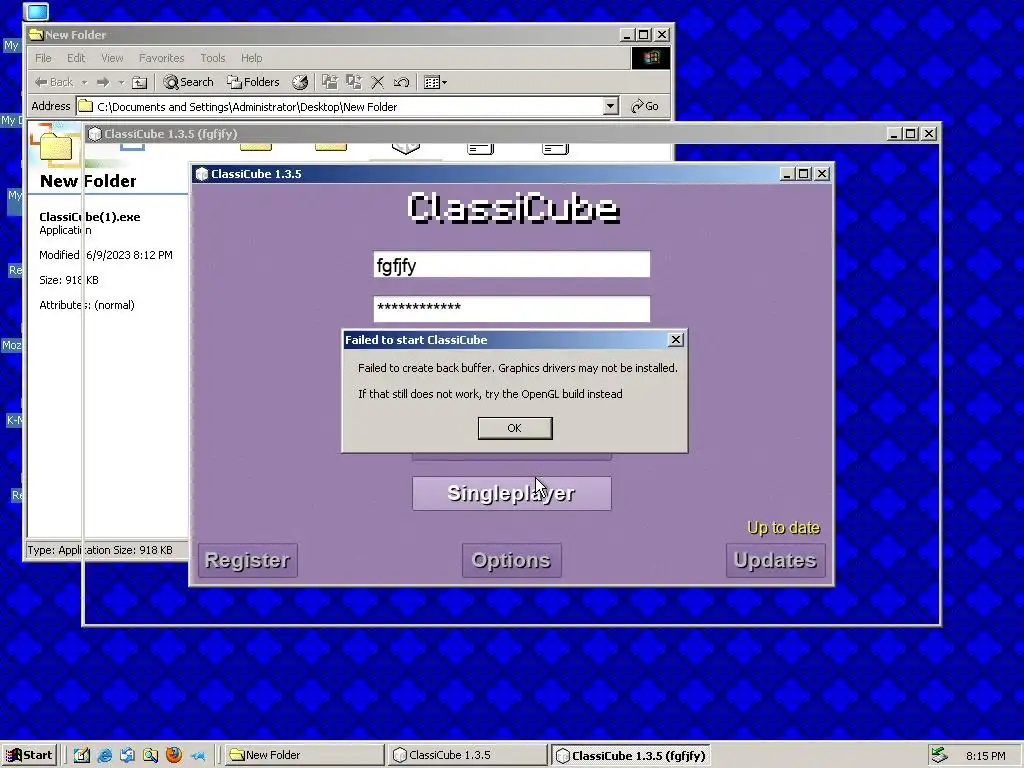Switch to New Folder taskbar button
Viewport: 1024px width, 768px height.
tap(304, 755)
